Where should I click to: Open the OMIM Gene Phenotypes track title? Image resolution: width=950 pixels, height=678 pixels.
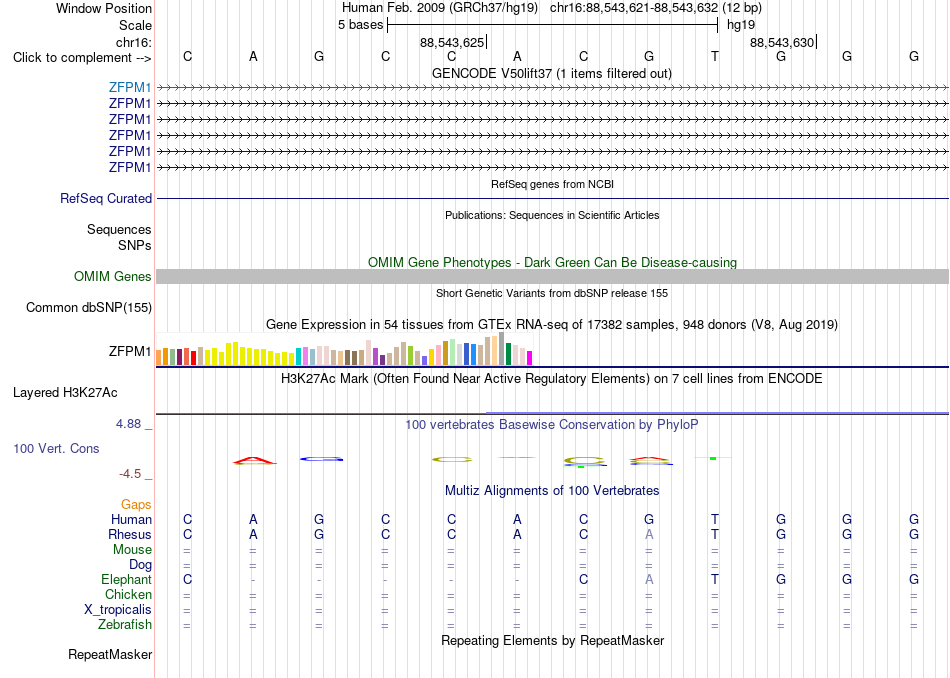pos(552,262)
